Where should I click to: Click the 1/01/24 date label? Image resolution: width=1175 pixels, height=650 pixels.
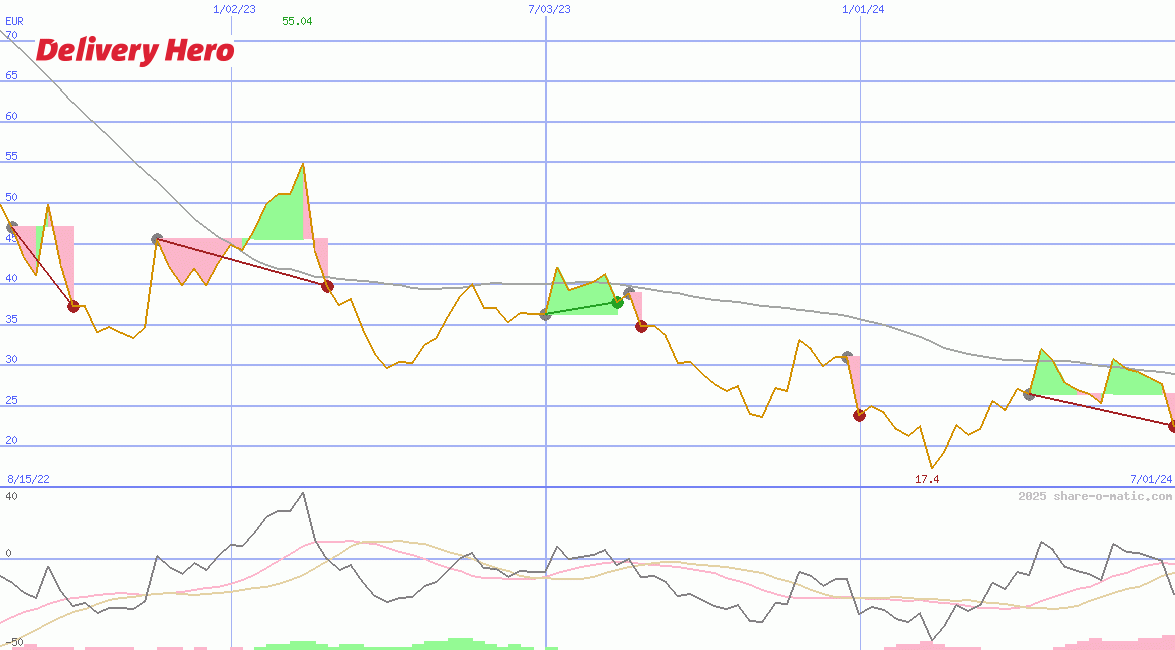pyautogui.click(x=863, y=9)
